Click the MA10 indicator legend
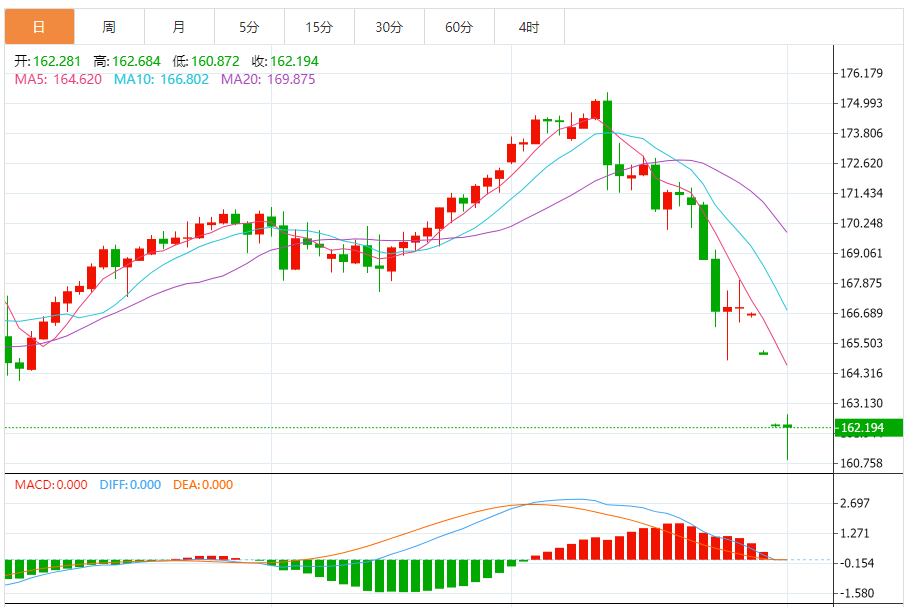 (161, 79)
